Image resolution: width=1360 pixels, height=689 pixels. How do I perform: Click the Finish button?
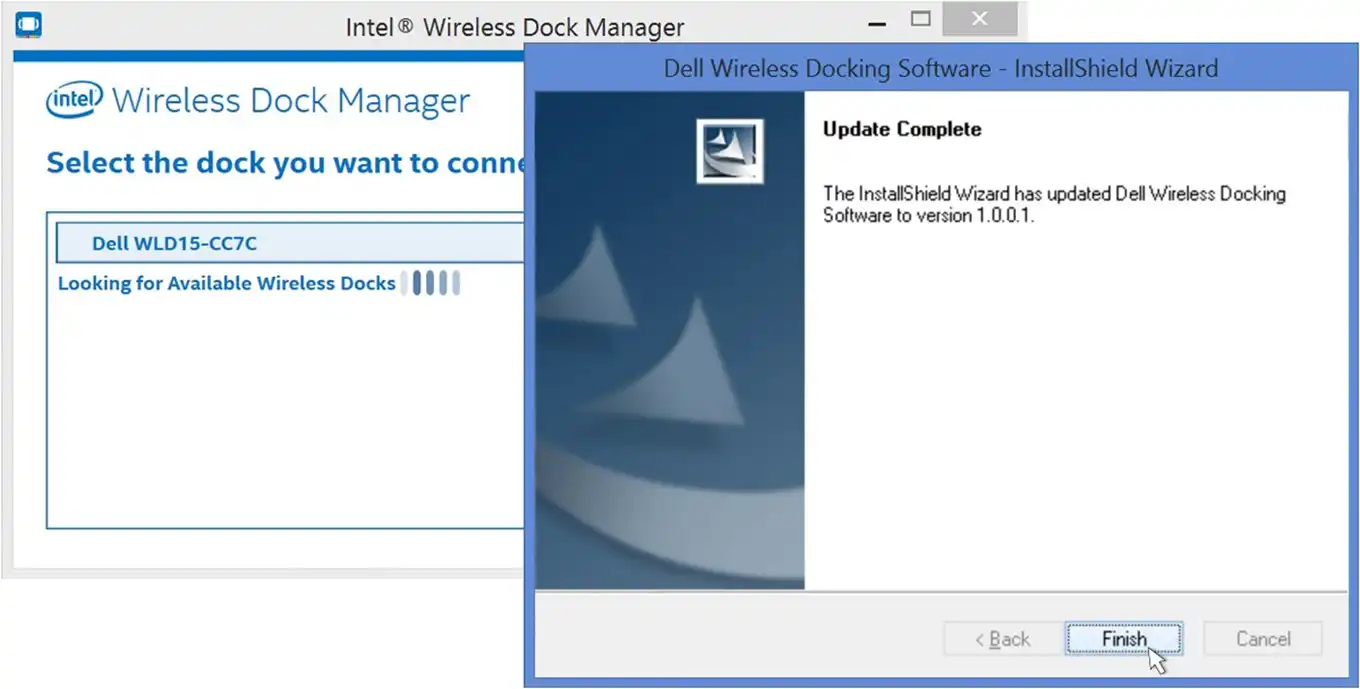pyautogui.click(x=1123, y=639)
